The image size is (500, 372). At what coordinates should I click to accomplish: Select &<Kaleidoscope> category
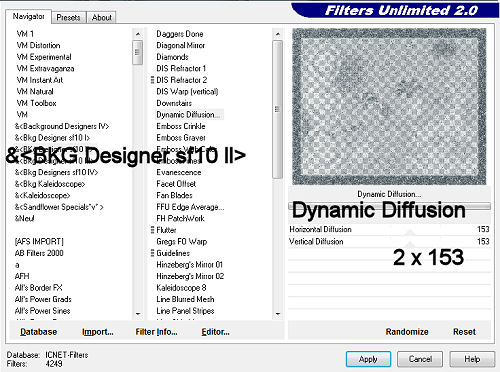(x=42, y=195)
